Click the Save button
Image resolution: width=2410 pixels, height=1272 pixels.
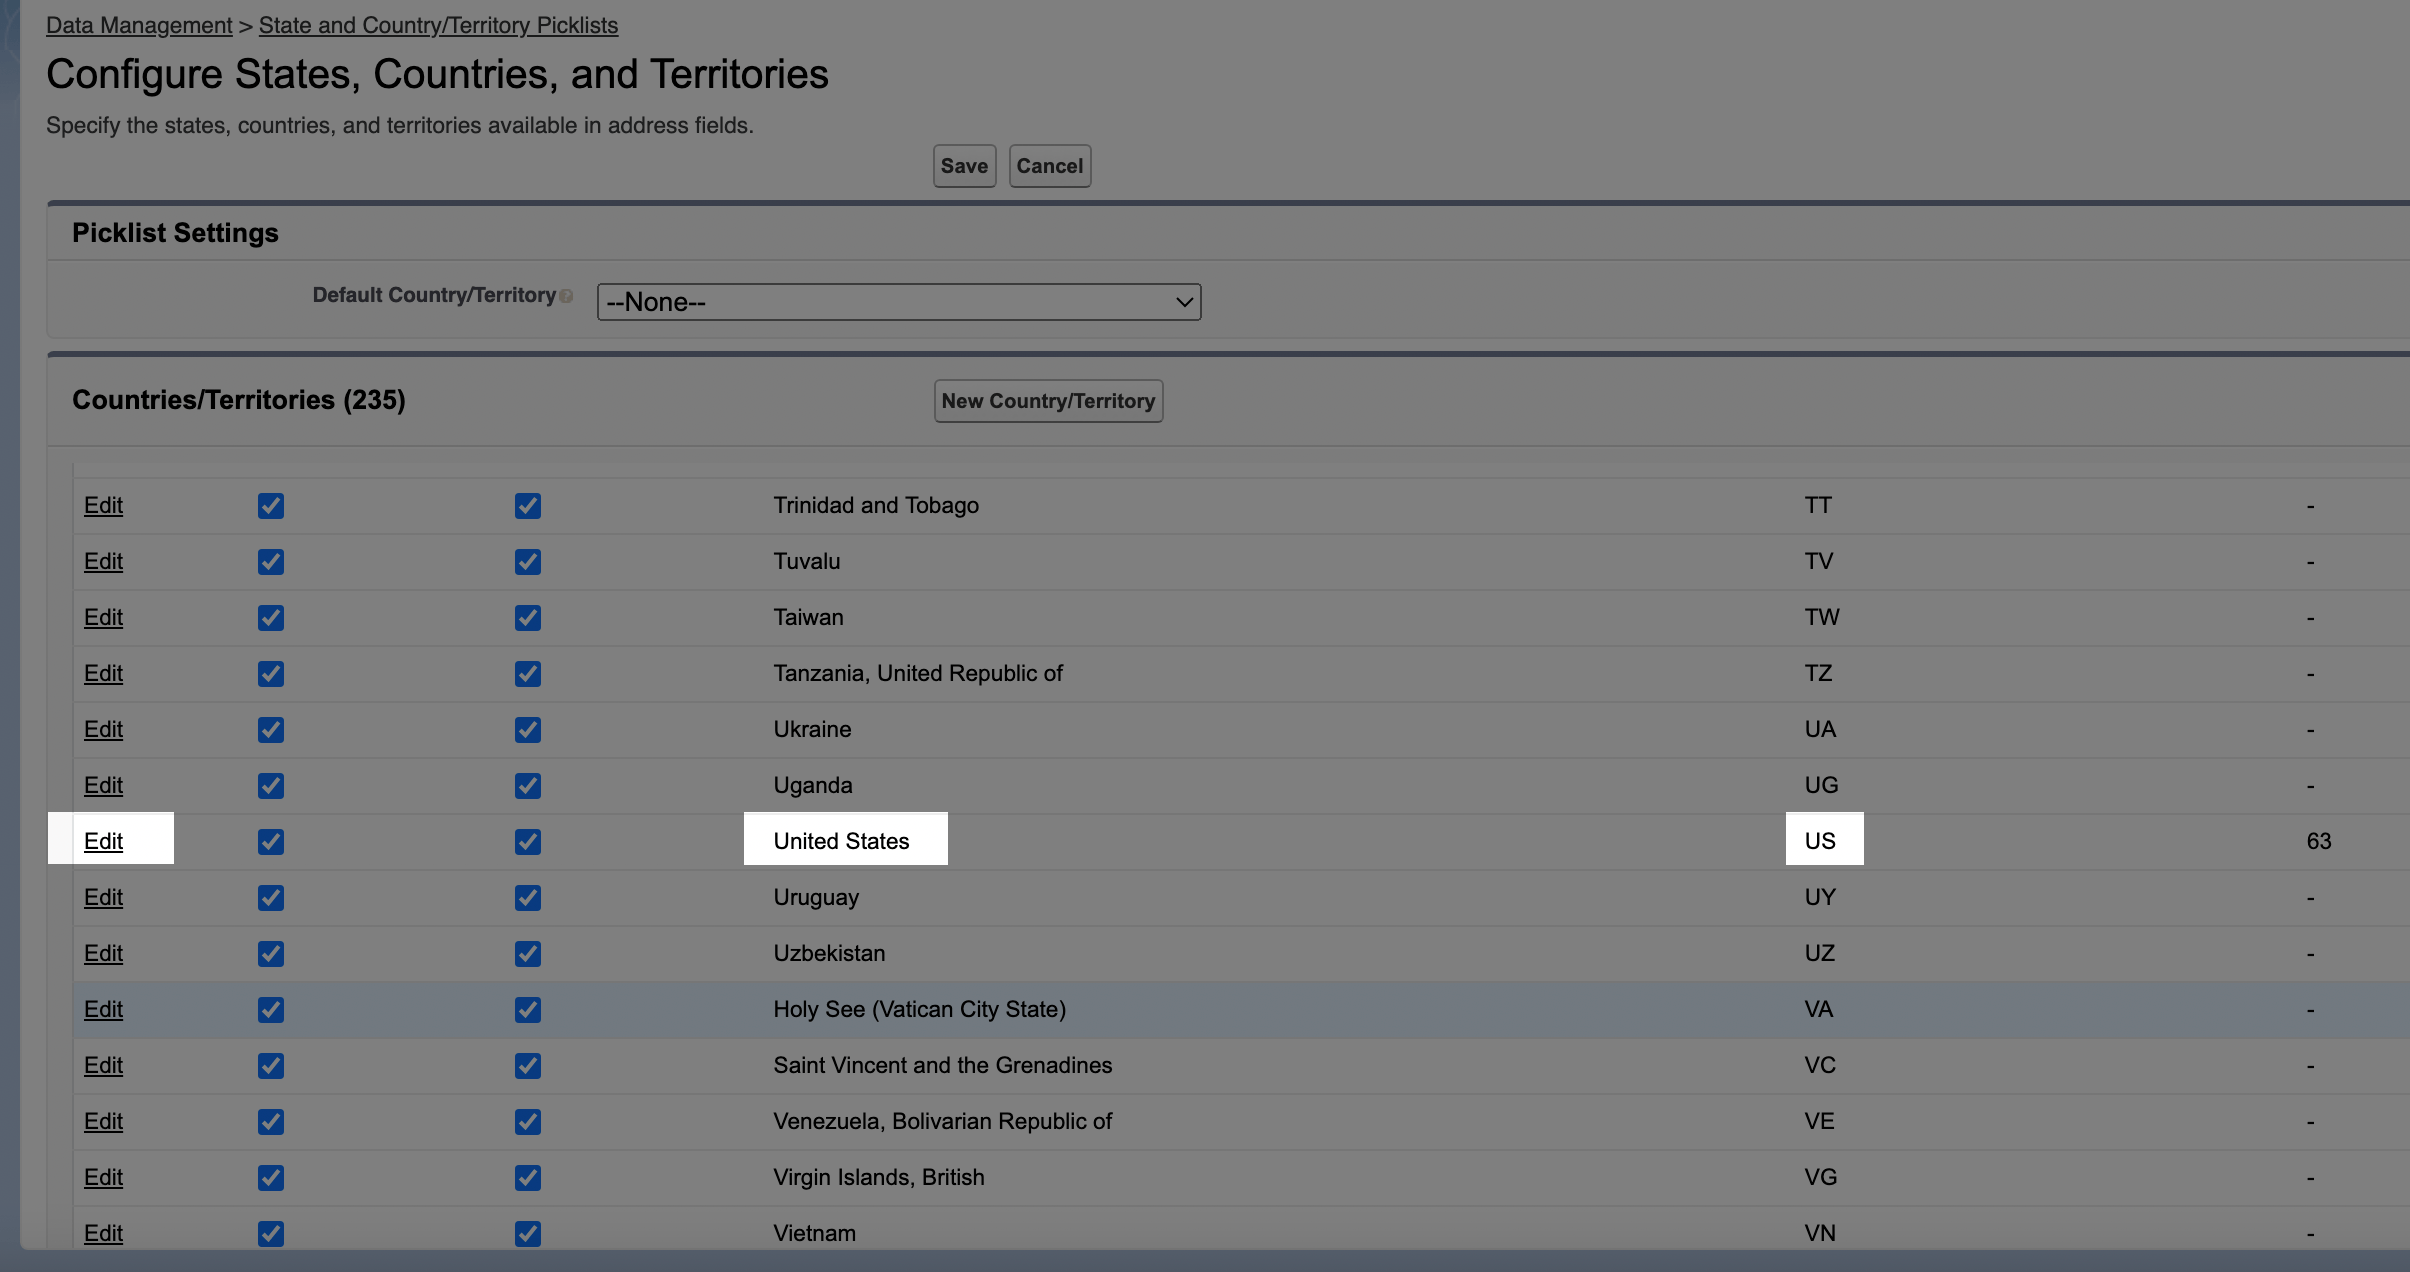964,166
